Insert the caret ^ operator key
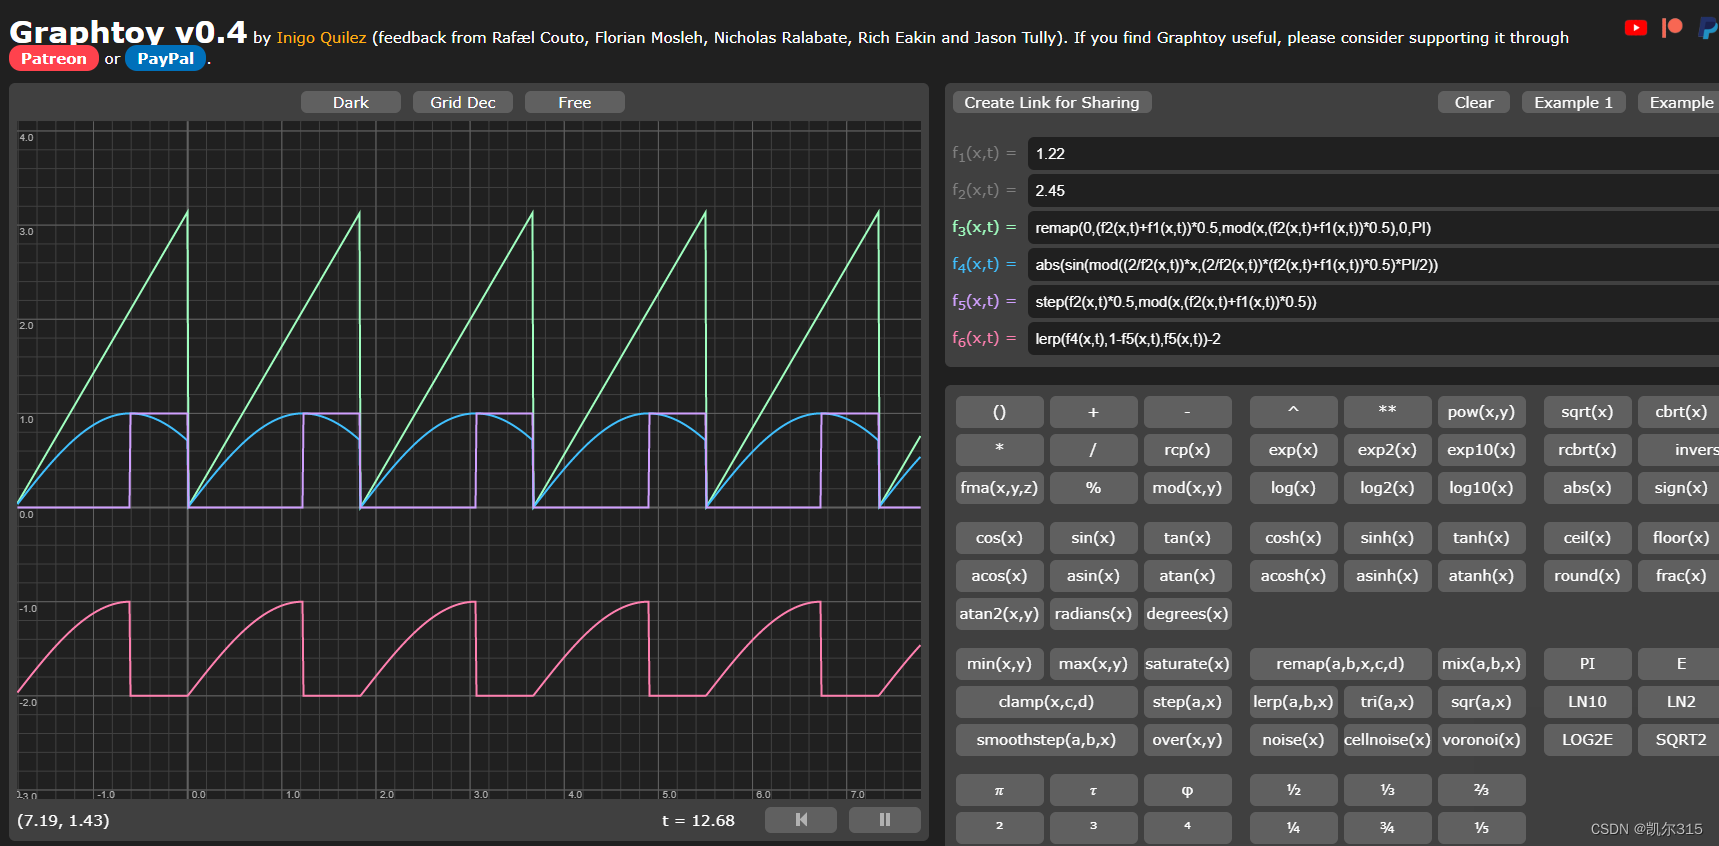 (x=1293, y=412)
